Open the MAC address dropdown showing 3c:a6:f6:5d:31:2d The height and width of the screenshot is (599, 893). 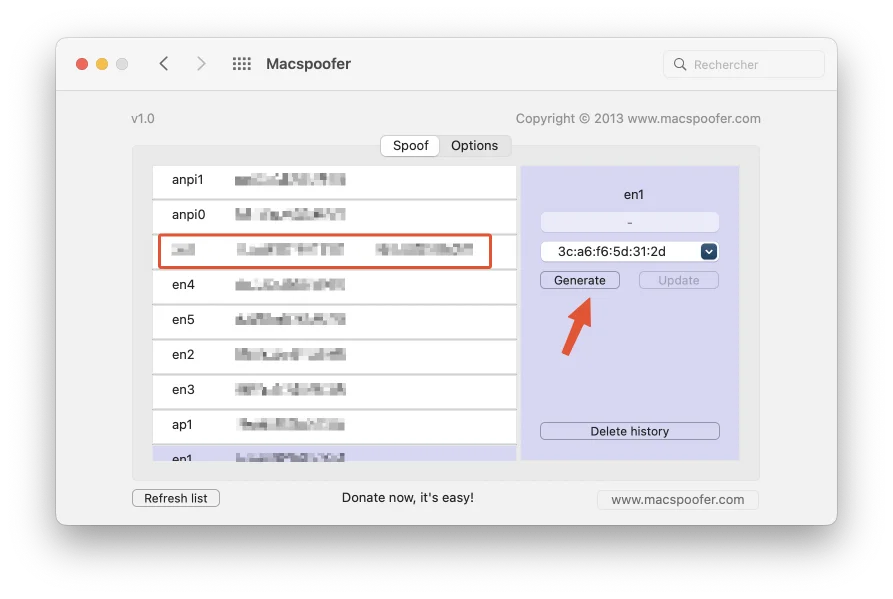pos(709,251)
